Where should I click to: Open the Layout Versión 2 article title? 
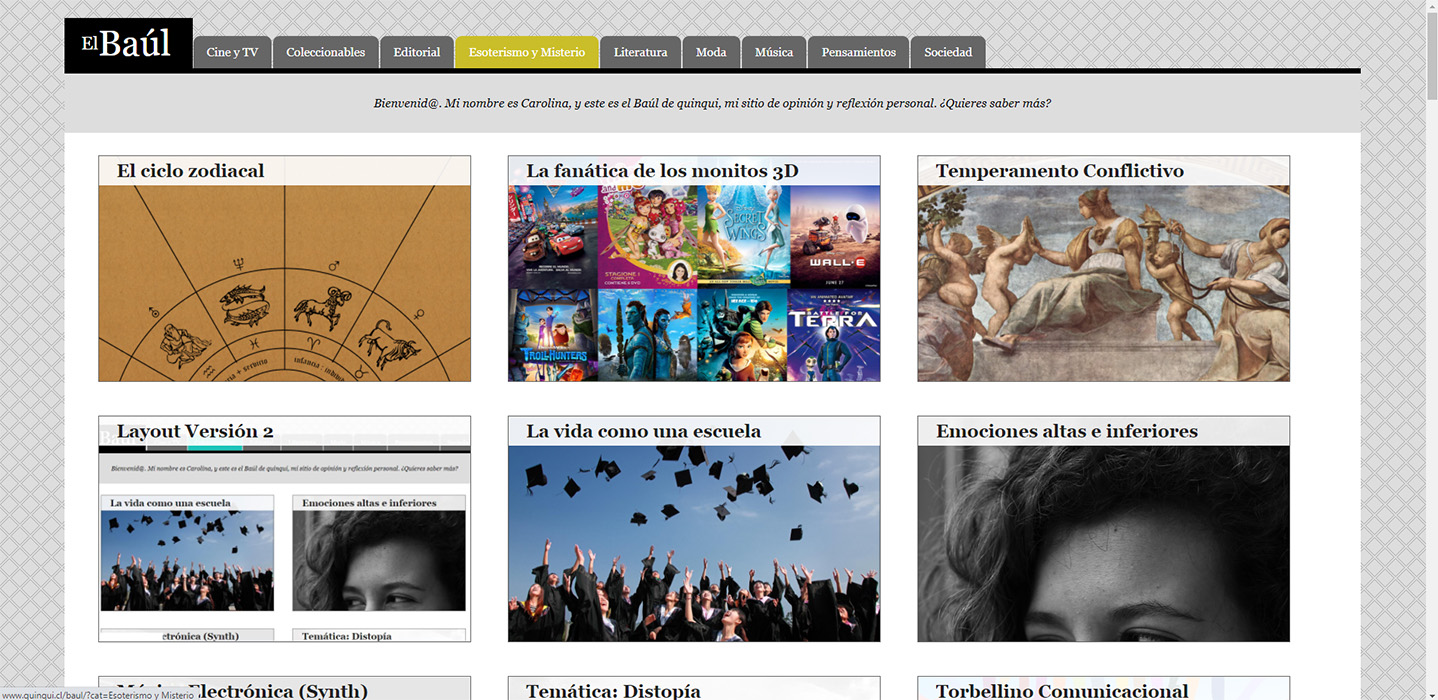(195, 431)
